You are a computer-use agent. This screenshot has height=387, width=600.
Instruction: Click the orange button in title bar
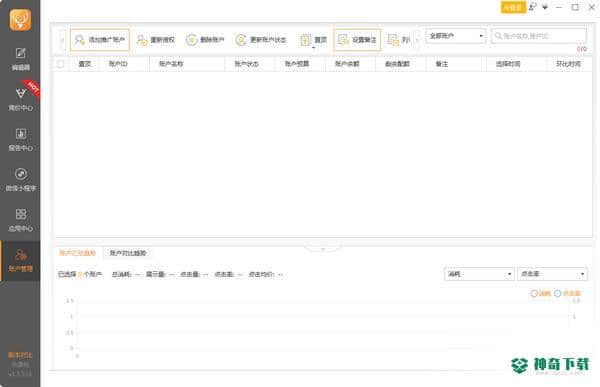click(x=513, y=7)
